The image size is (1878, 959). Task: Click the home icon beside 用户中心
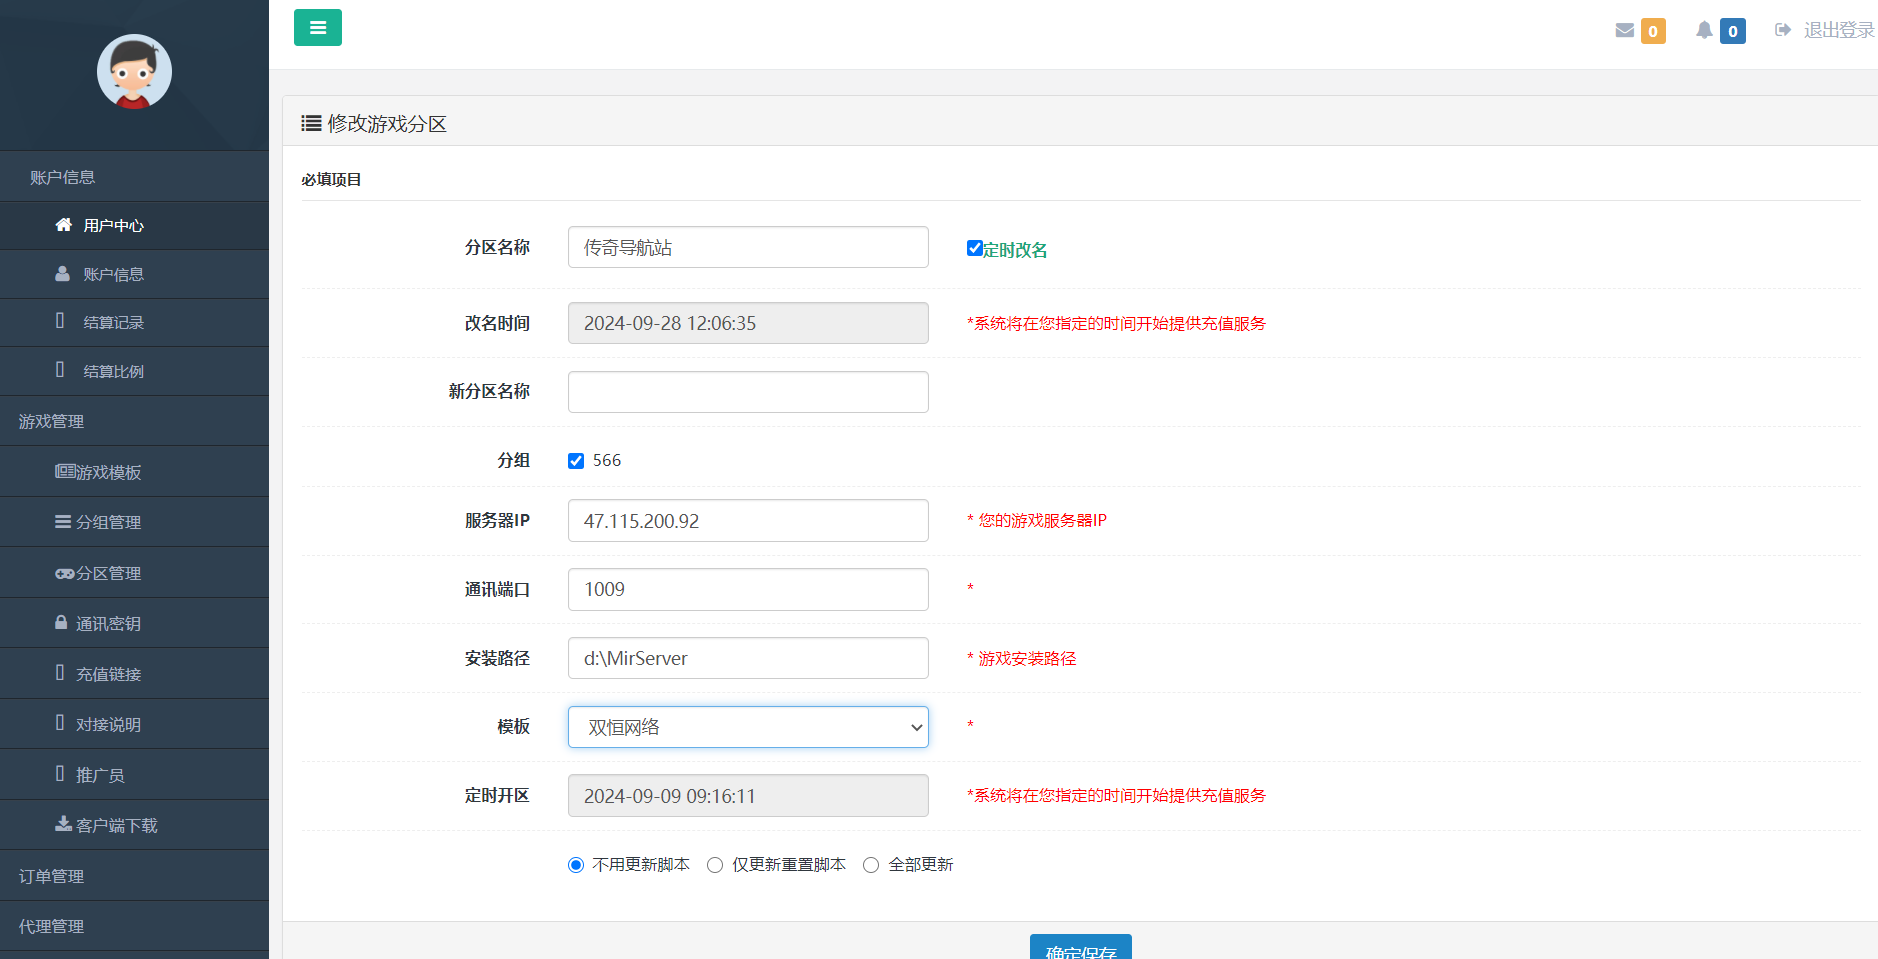pyautogui.click(x=63, y=225)
